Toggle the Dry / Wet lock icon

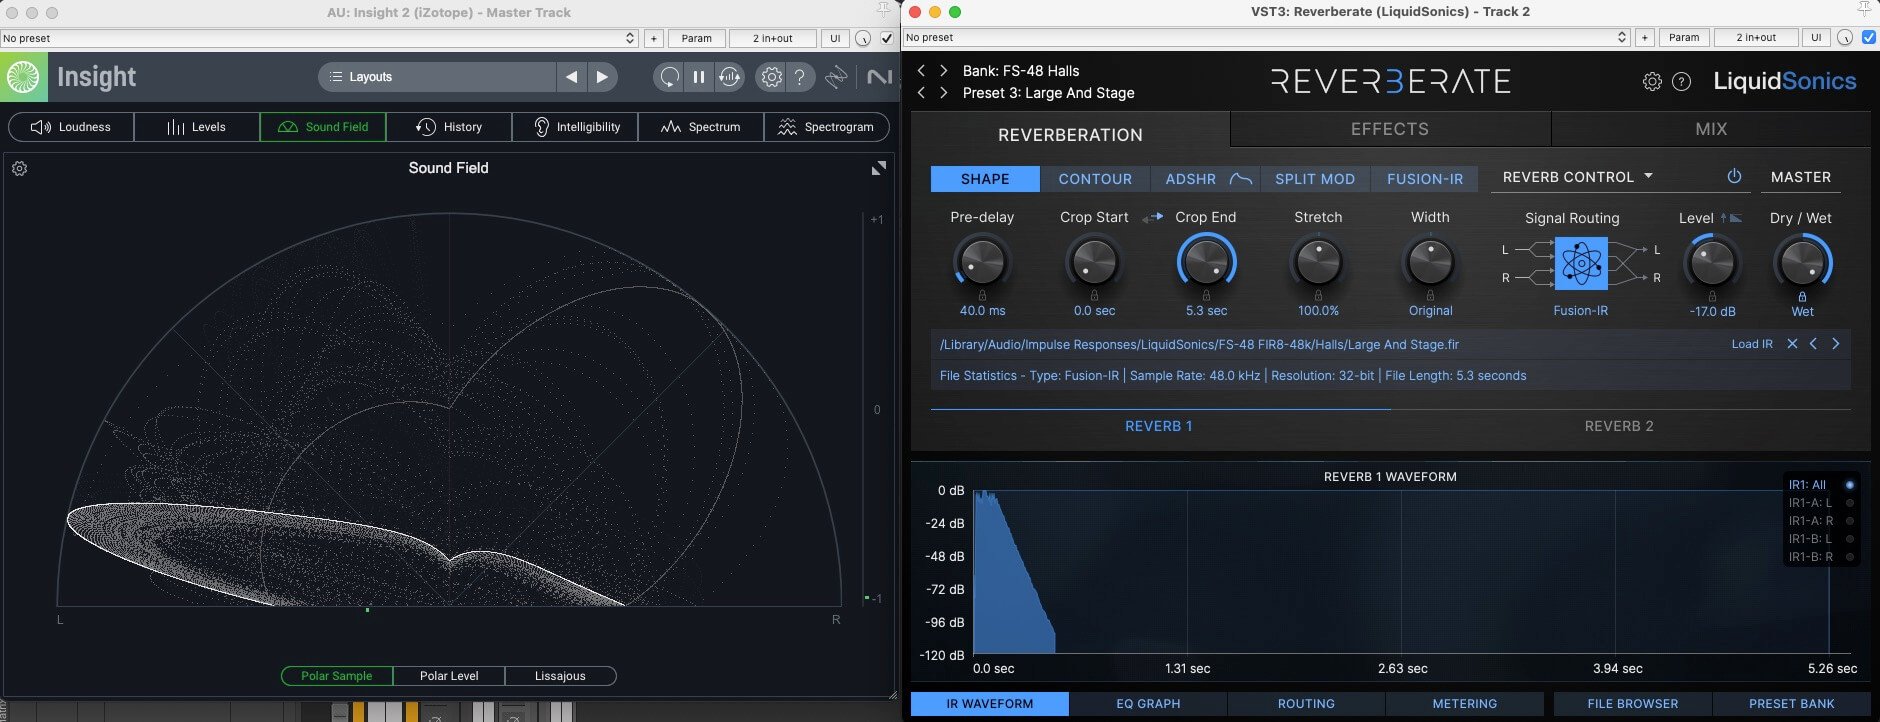(x=1802, y=296)
